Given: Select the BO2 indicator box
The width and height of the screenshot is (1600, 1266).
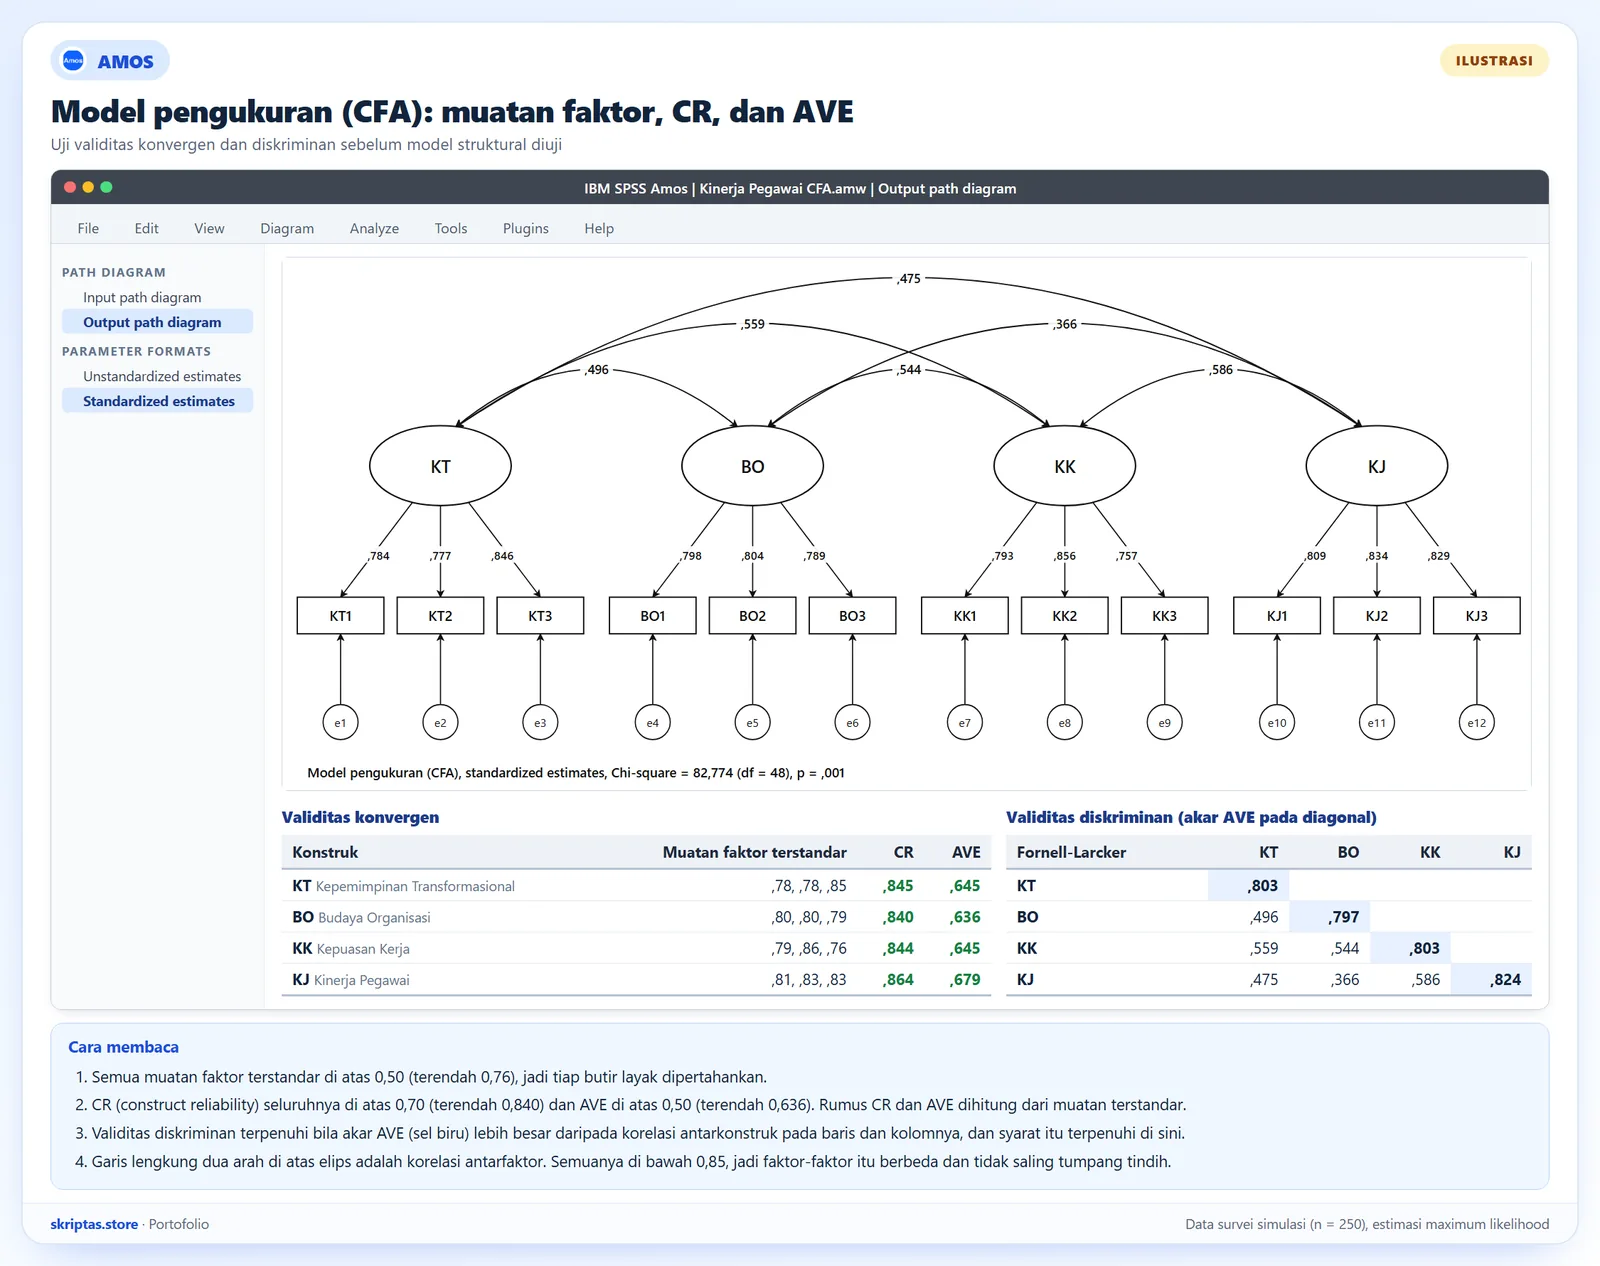Looking at the screenshot, I should (752, 616).
